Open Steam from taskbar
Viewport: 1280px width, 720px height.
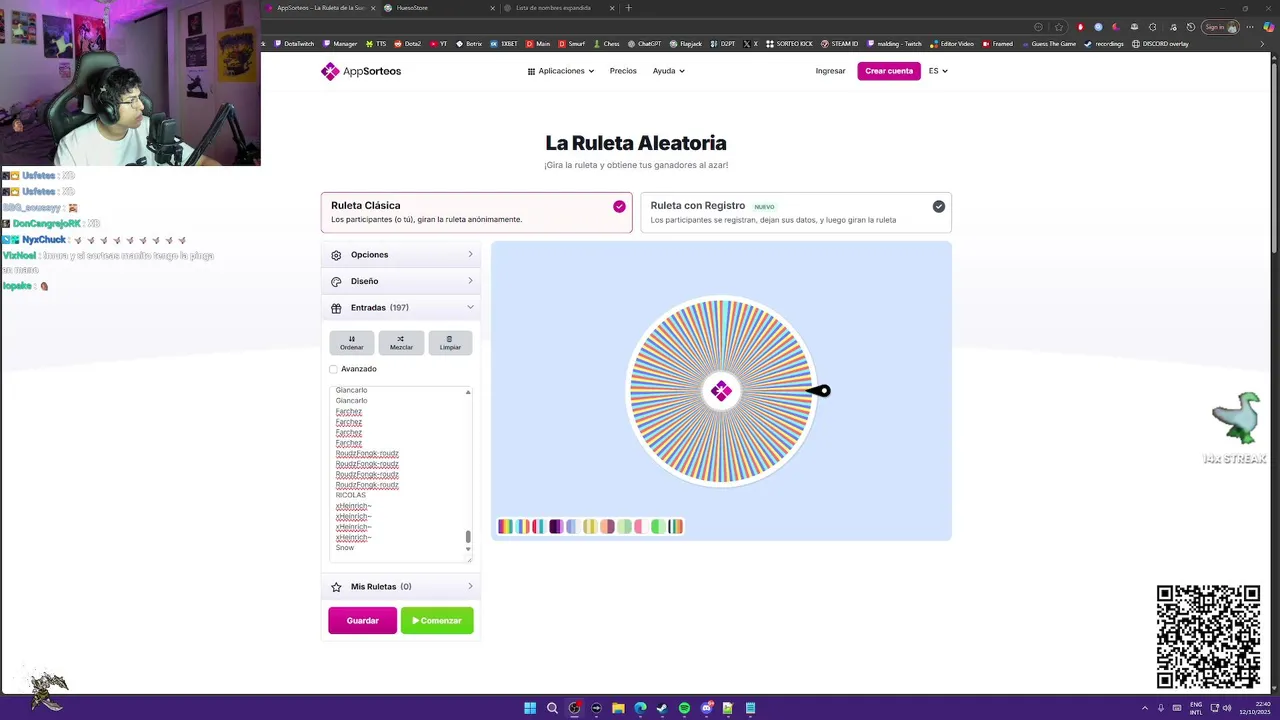coord(662,708)
